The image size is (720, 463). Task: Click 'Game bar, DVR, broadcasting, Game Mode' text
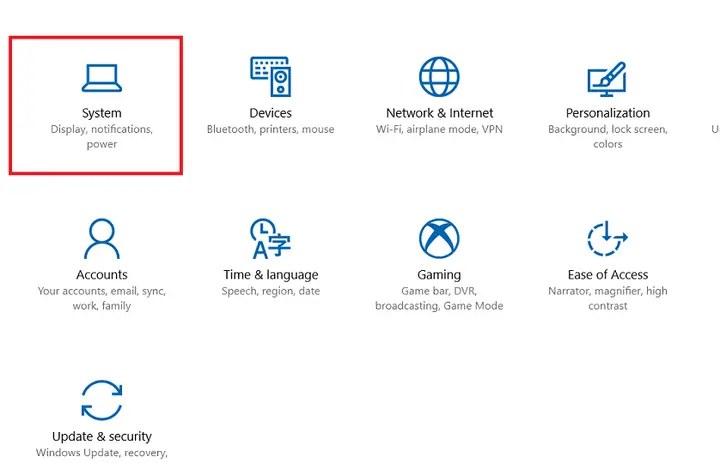click(x=439, y=298)
